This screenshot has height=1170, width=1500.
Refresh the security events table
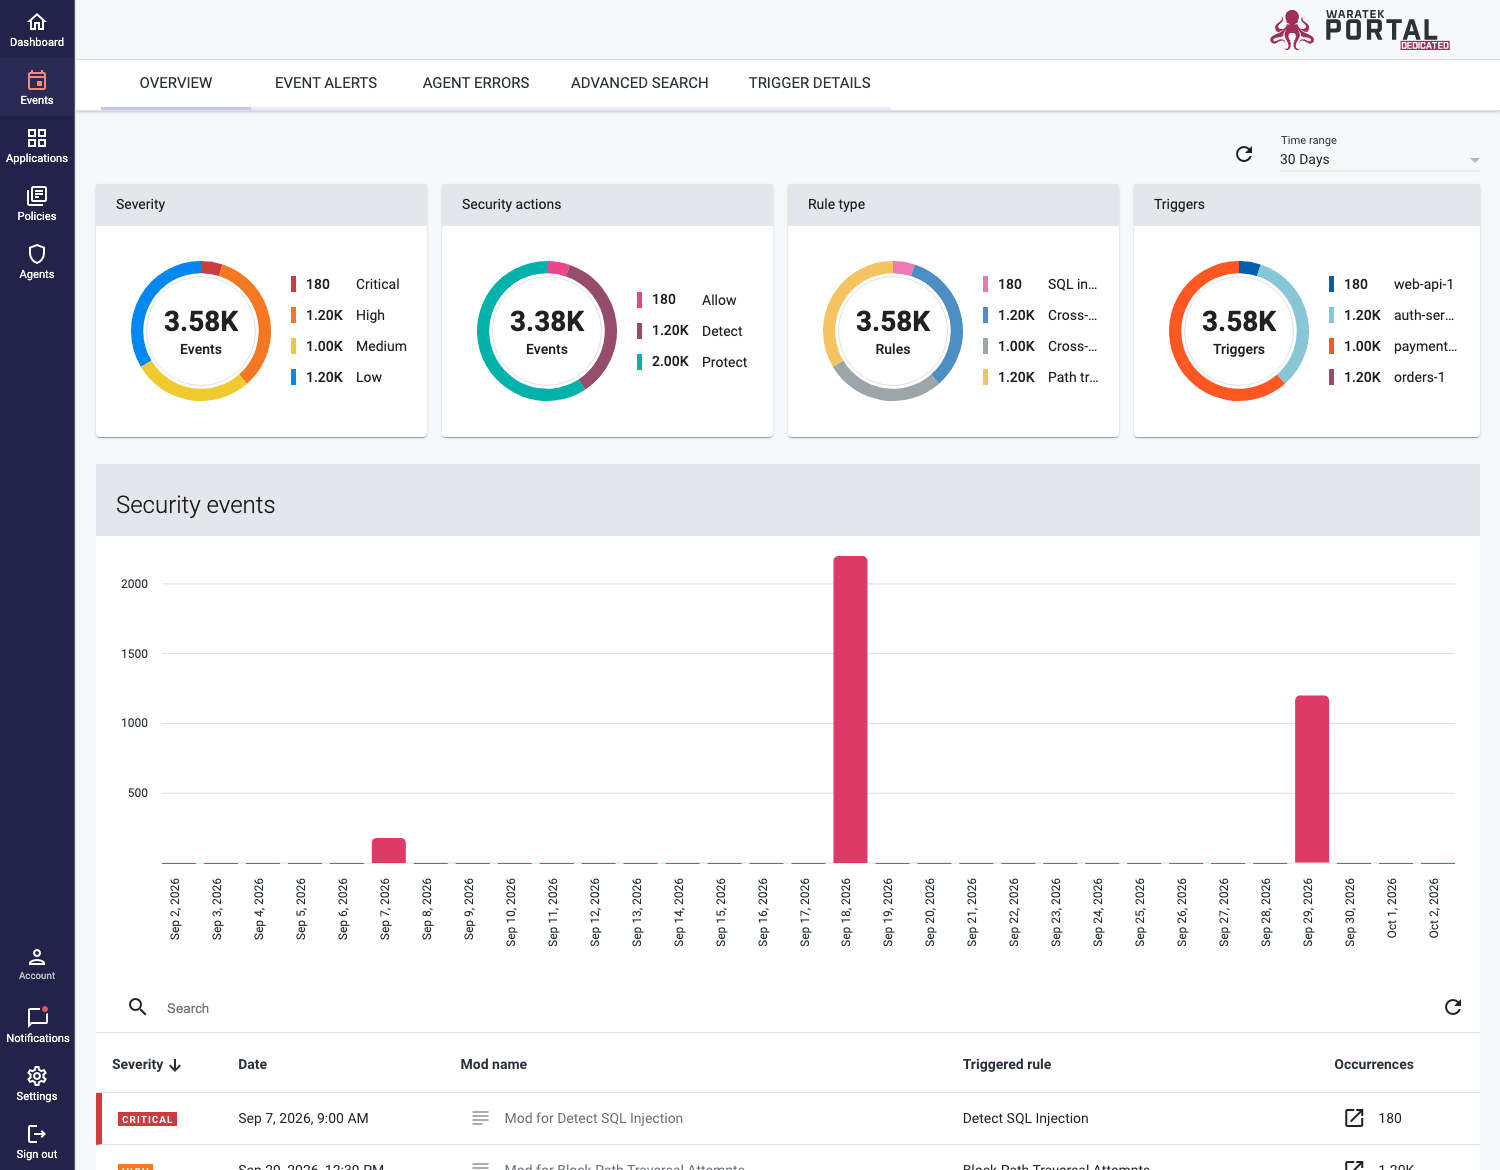(x=1453, y=1007)
